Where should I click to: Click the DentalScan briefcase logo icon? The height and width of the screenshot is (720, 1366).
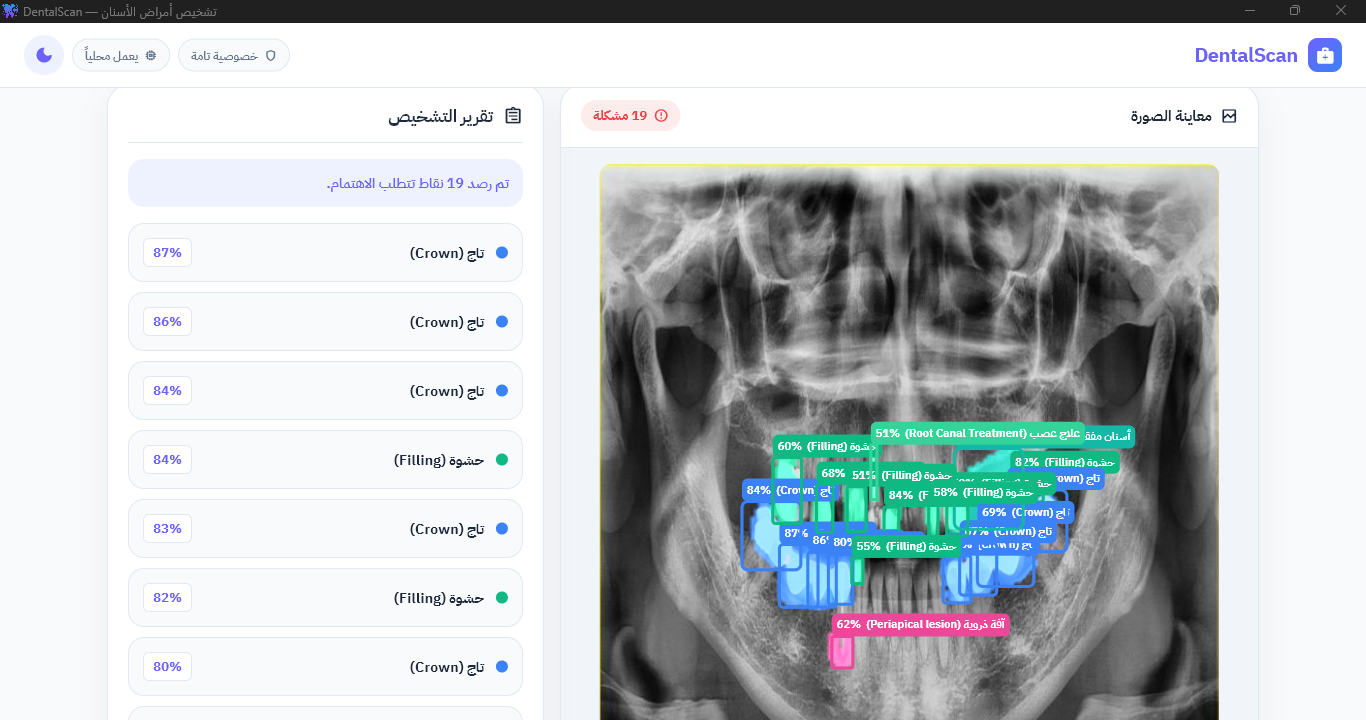[1325, 55]
